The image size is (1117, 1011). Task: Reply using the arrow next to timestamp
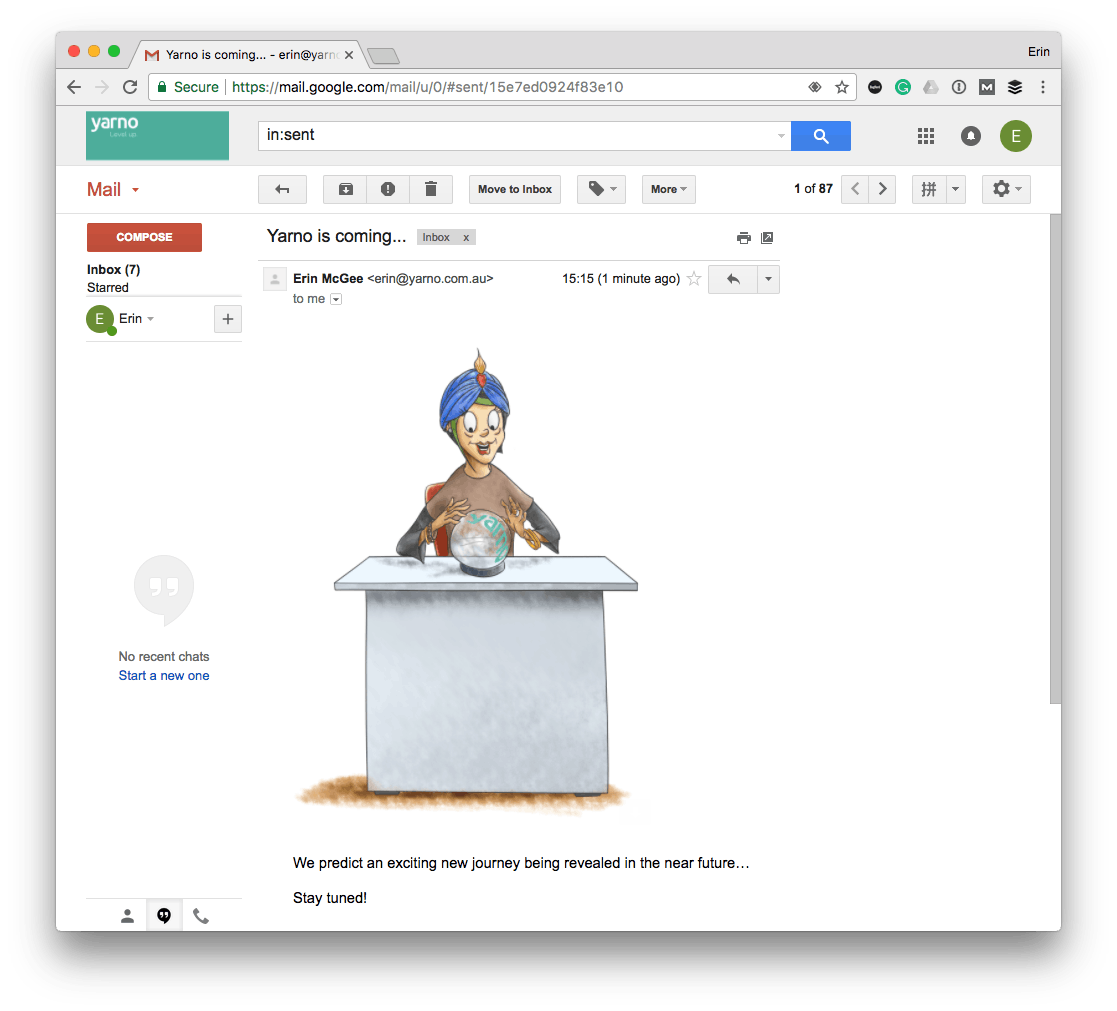point(733,279)
